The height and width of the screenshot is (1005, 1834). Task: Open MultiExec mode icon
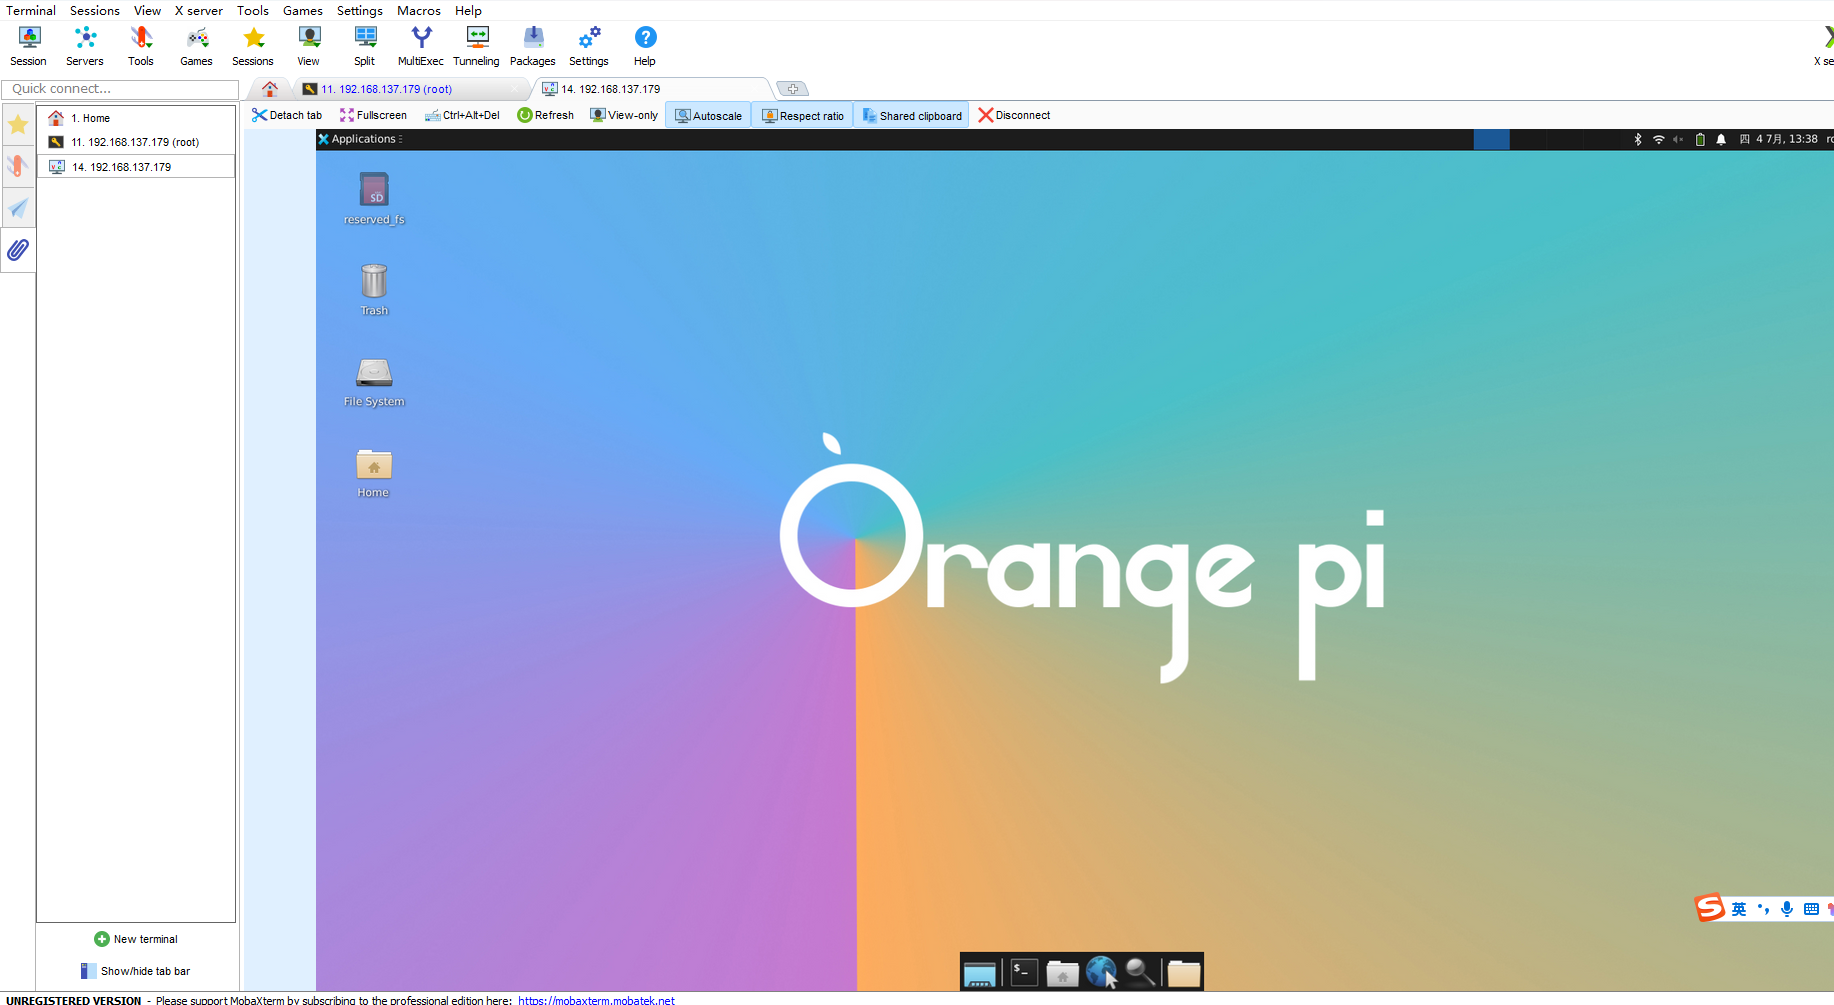pyautogui.click(x=421, y=46)
